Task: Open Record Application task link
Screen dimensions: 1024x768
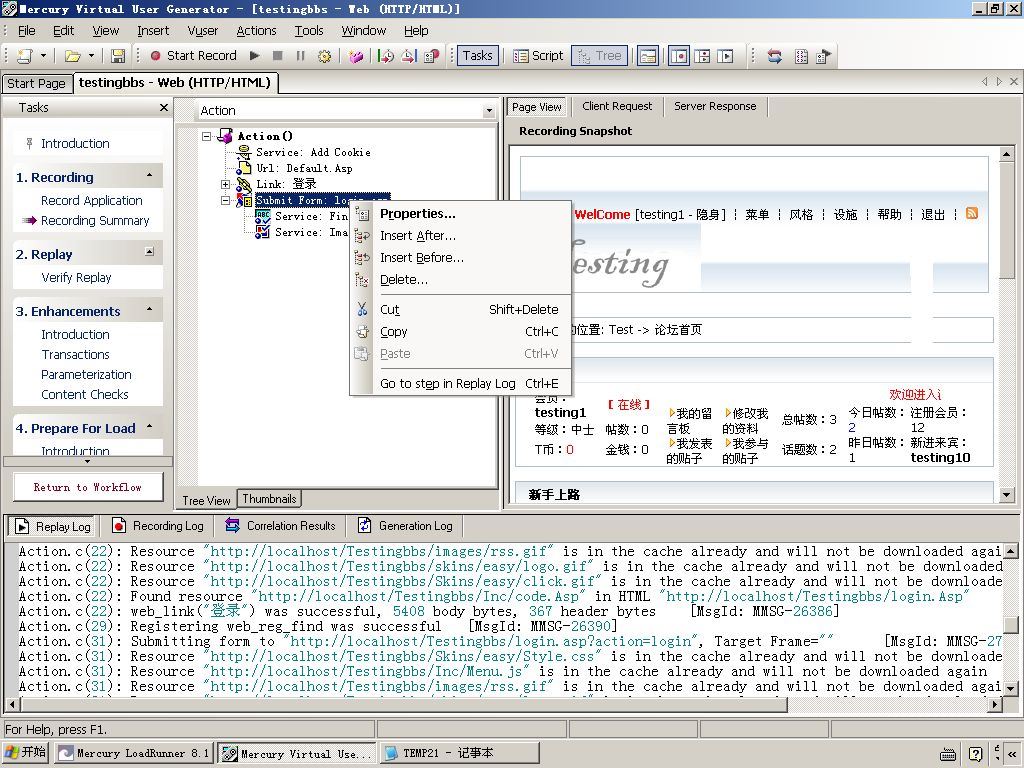Action: 91,201
